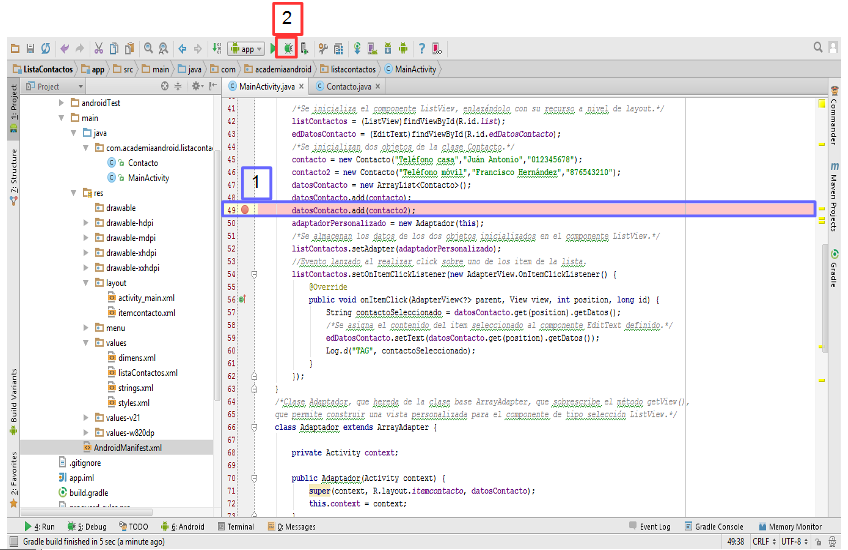Switch to the Contacto.java tab
Viewport: 848px width, 550px height.
click(348, 87)
